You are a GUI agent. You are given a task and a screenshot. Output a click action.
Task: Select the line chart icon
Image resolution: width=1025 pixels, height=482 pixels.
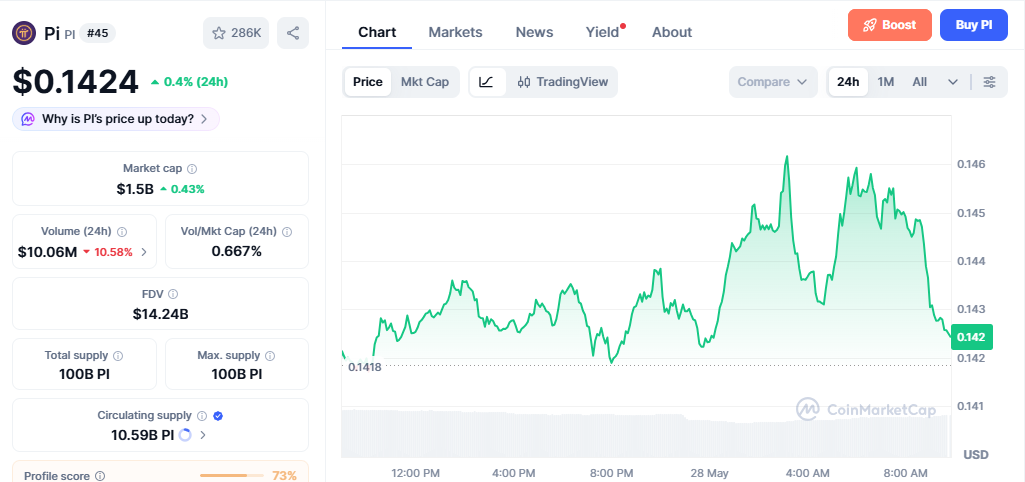(486, 82)
